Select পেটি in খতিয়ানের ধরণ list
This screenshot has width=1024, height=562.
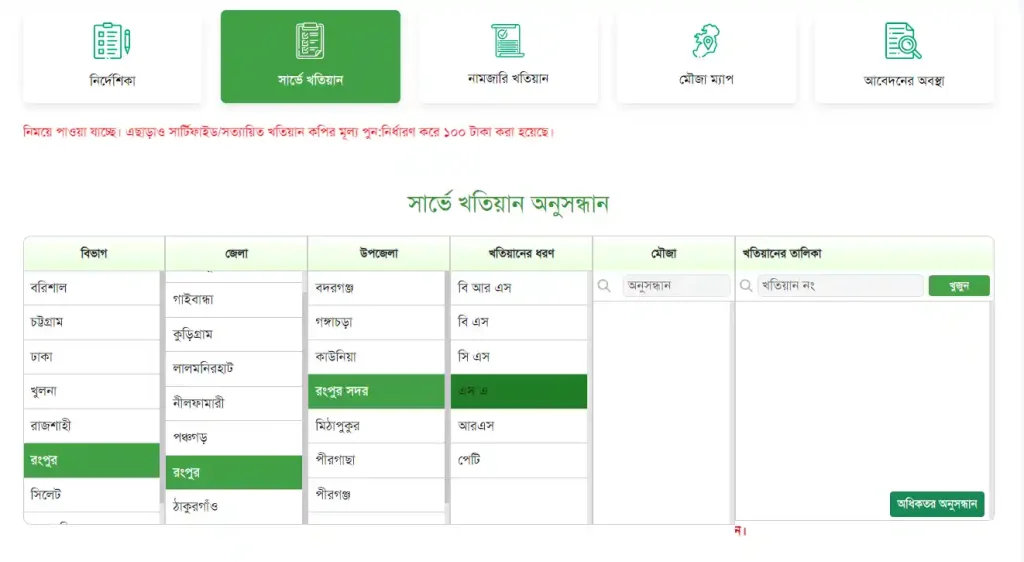pyautogui.click(x=518, y=460)
